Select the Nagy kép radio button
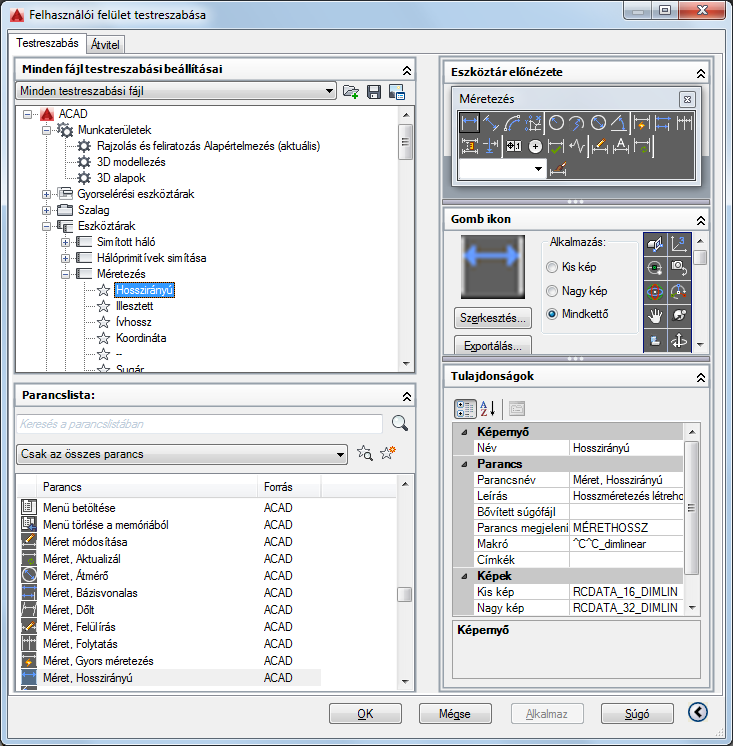The image size is (733, 746). click(552, 291)
